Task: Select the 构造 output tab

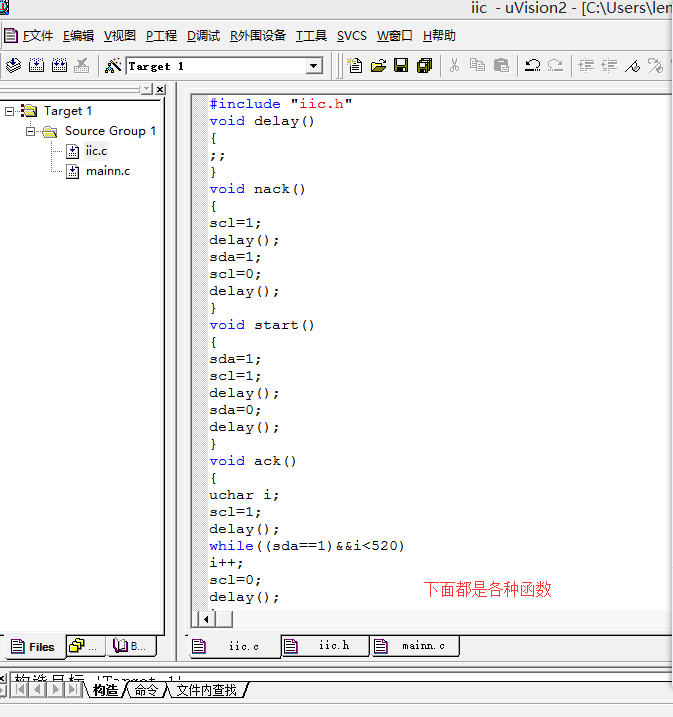Action: (x=105, y=690)
